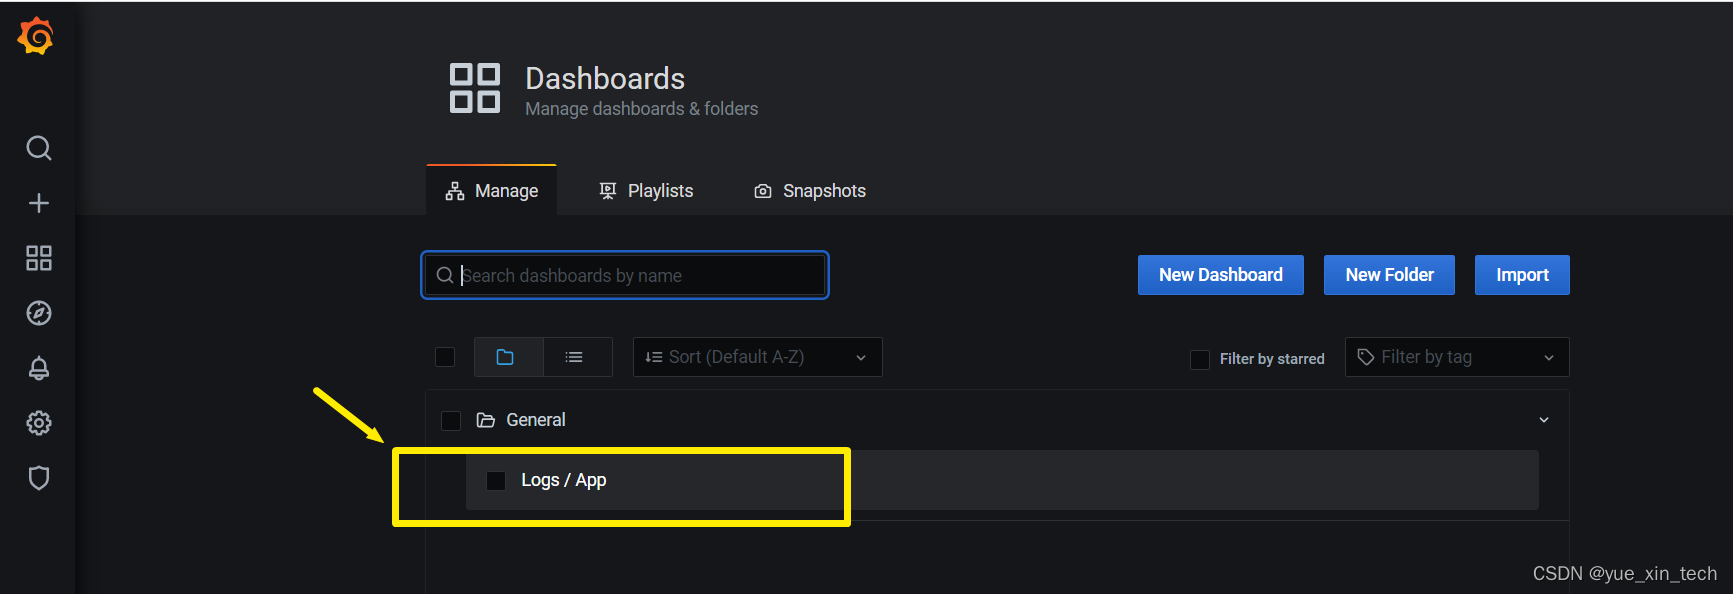Check the General folder checkbox
Screen dimensions: 1733x594
click(451, 420)
